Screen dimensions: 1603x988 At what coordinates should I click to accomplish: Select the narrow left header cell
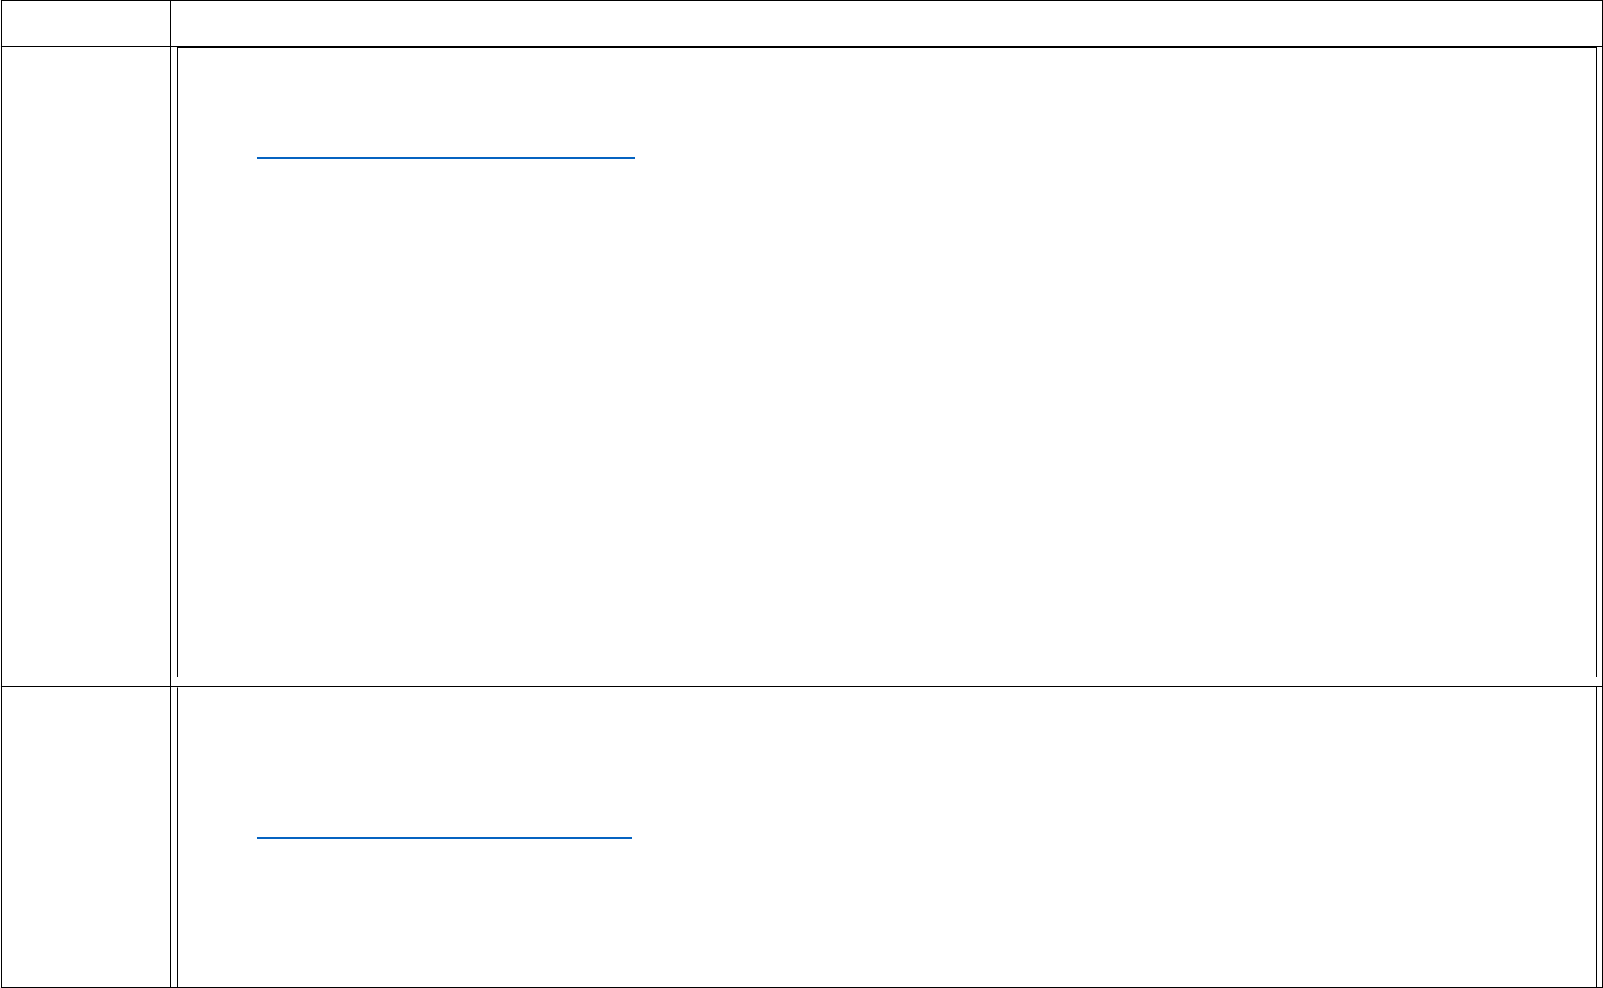point(85,23)
